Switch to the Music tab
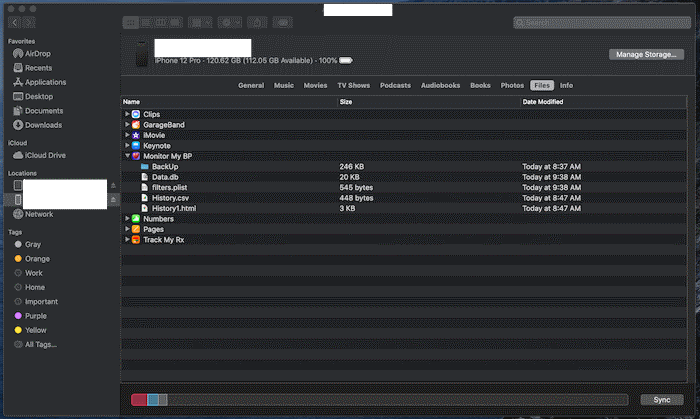700x419 pixels. pos(283,85)
